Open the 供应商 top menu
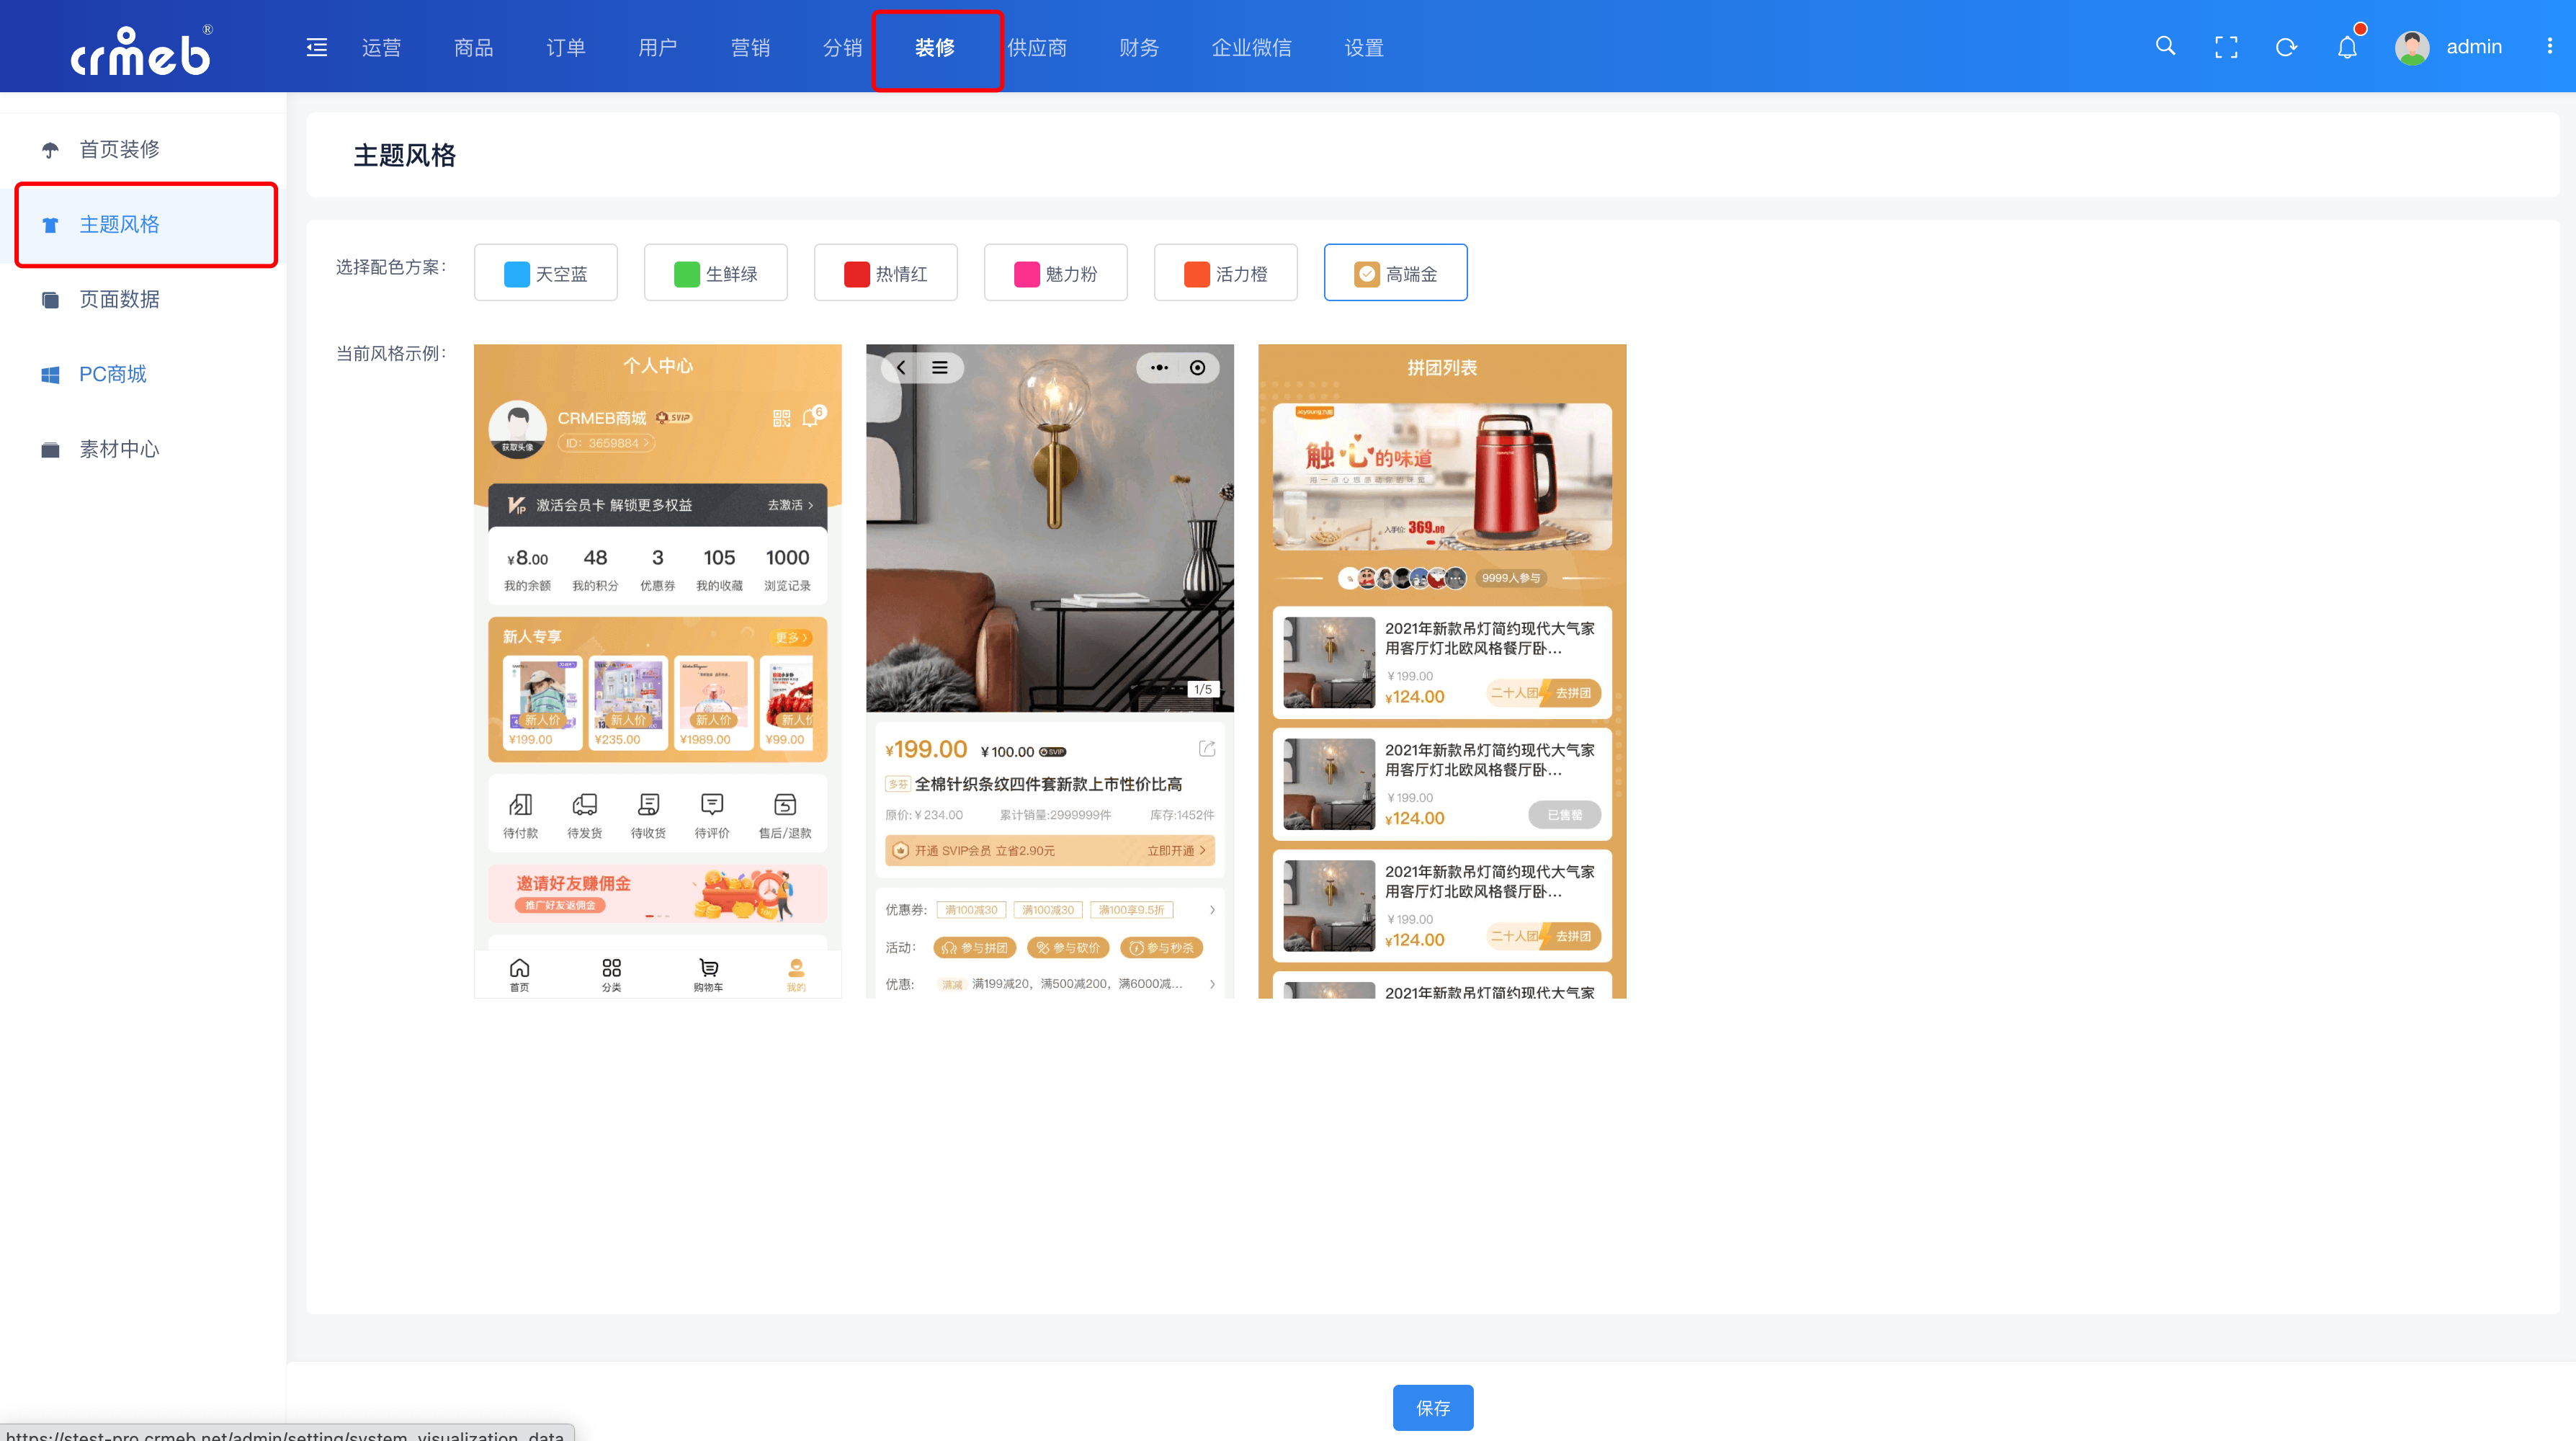The width and height of the screenshot is (2576, 1441). click(x=1036, y=47)
